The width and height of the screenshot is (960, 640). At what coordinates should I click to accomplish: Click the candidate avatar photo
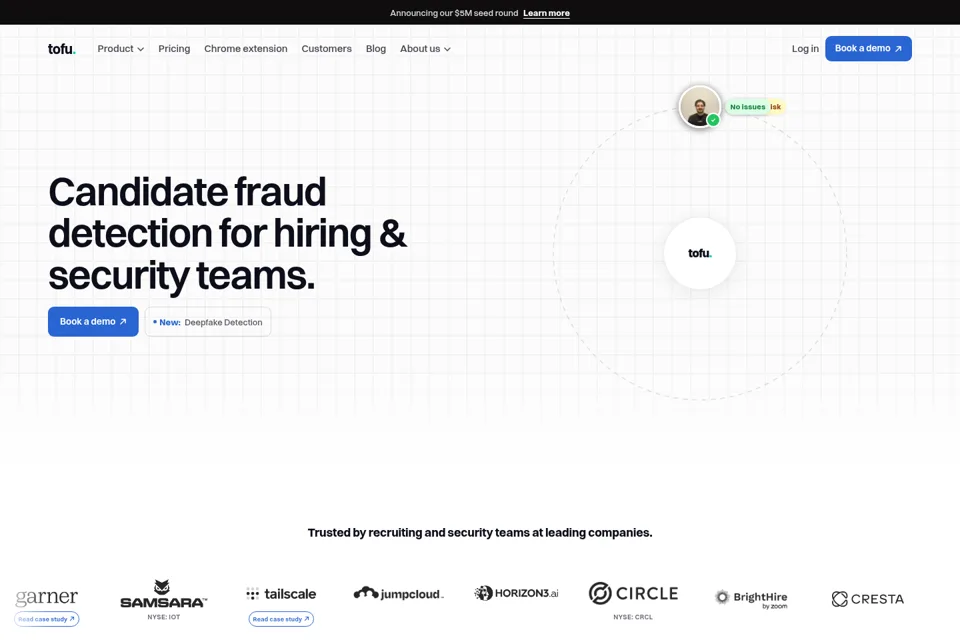(x=700, y=107)
